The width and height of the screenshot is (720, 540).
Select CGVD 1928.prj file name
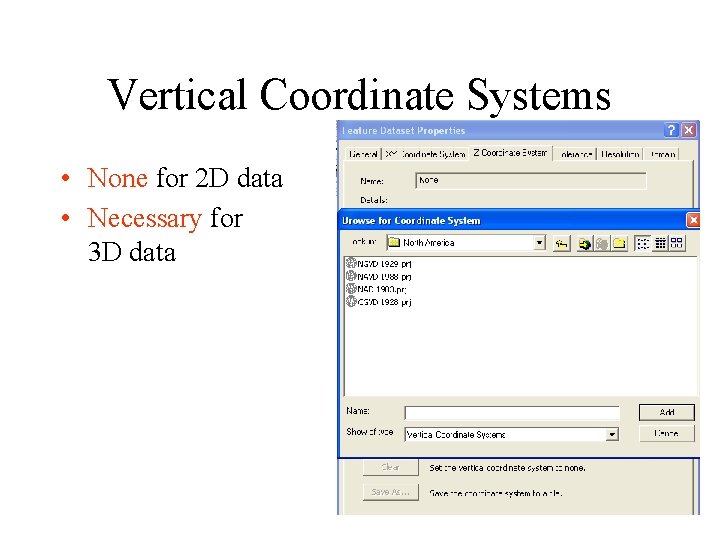click(384, 302)
